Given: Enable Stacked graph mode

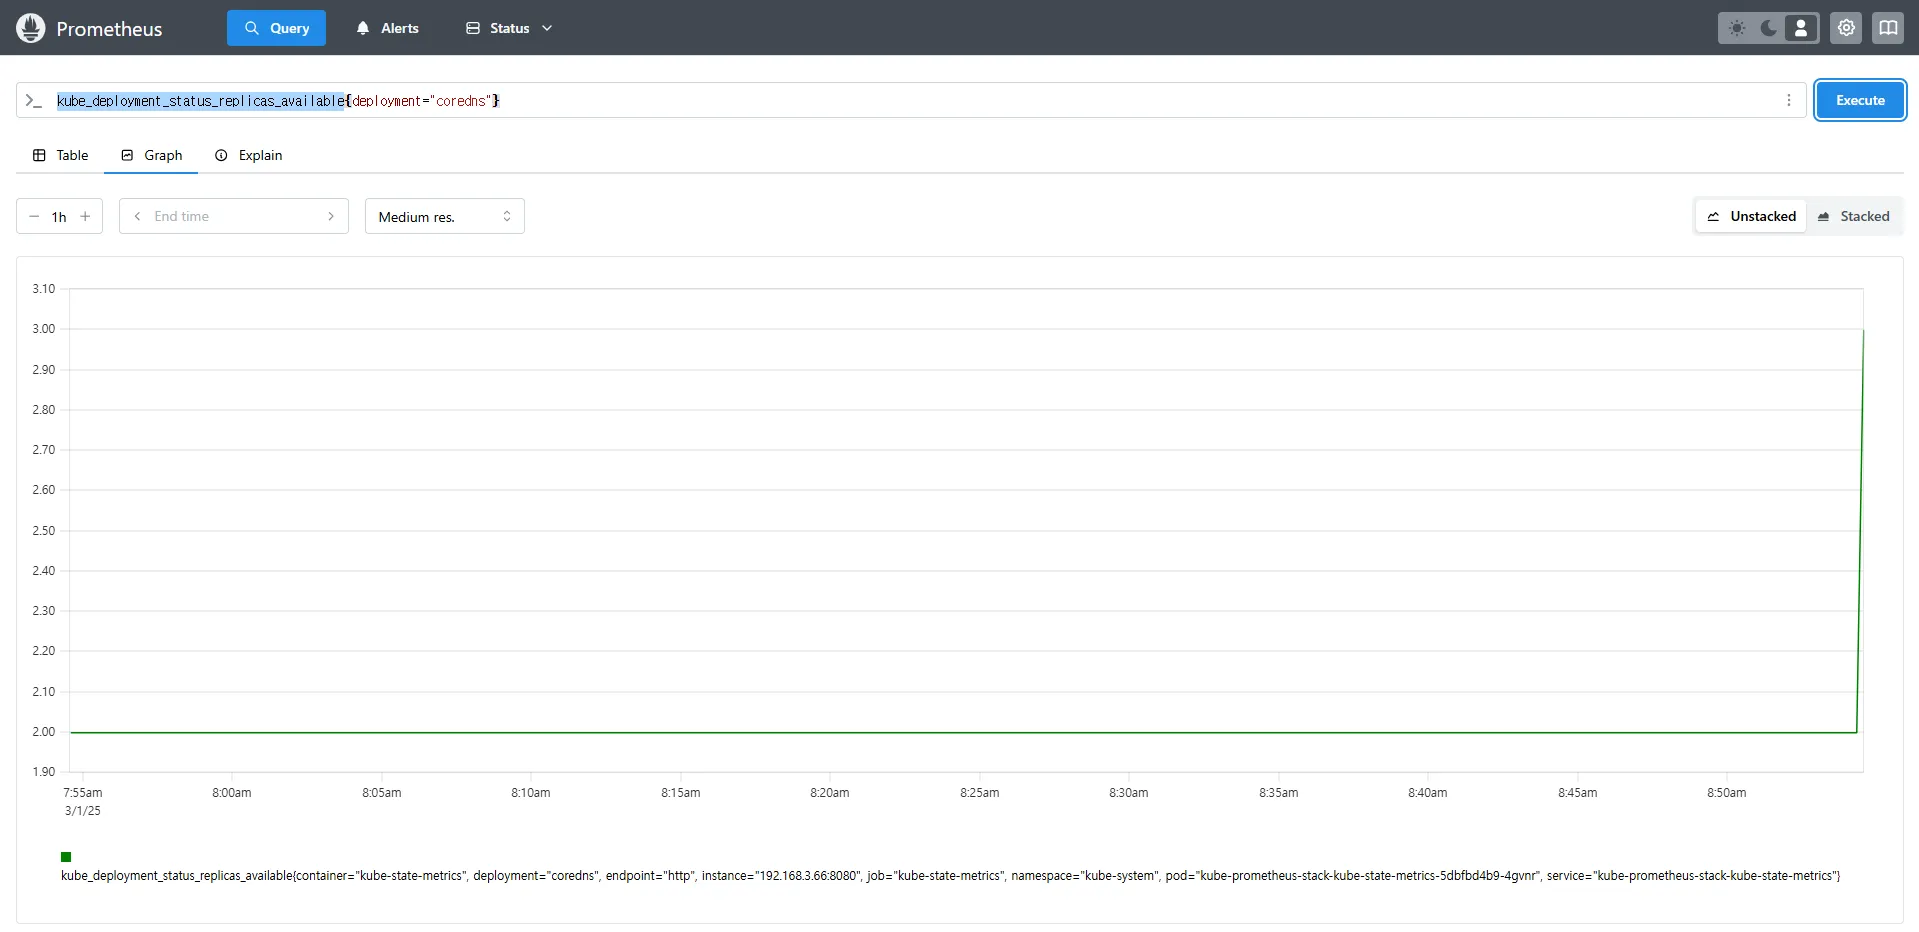Looking at the screenshot, I should (1853, 216).
